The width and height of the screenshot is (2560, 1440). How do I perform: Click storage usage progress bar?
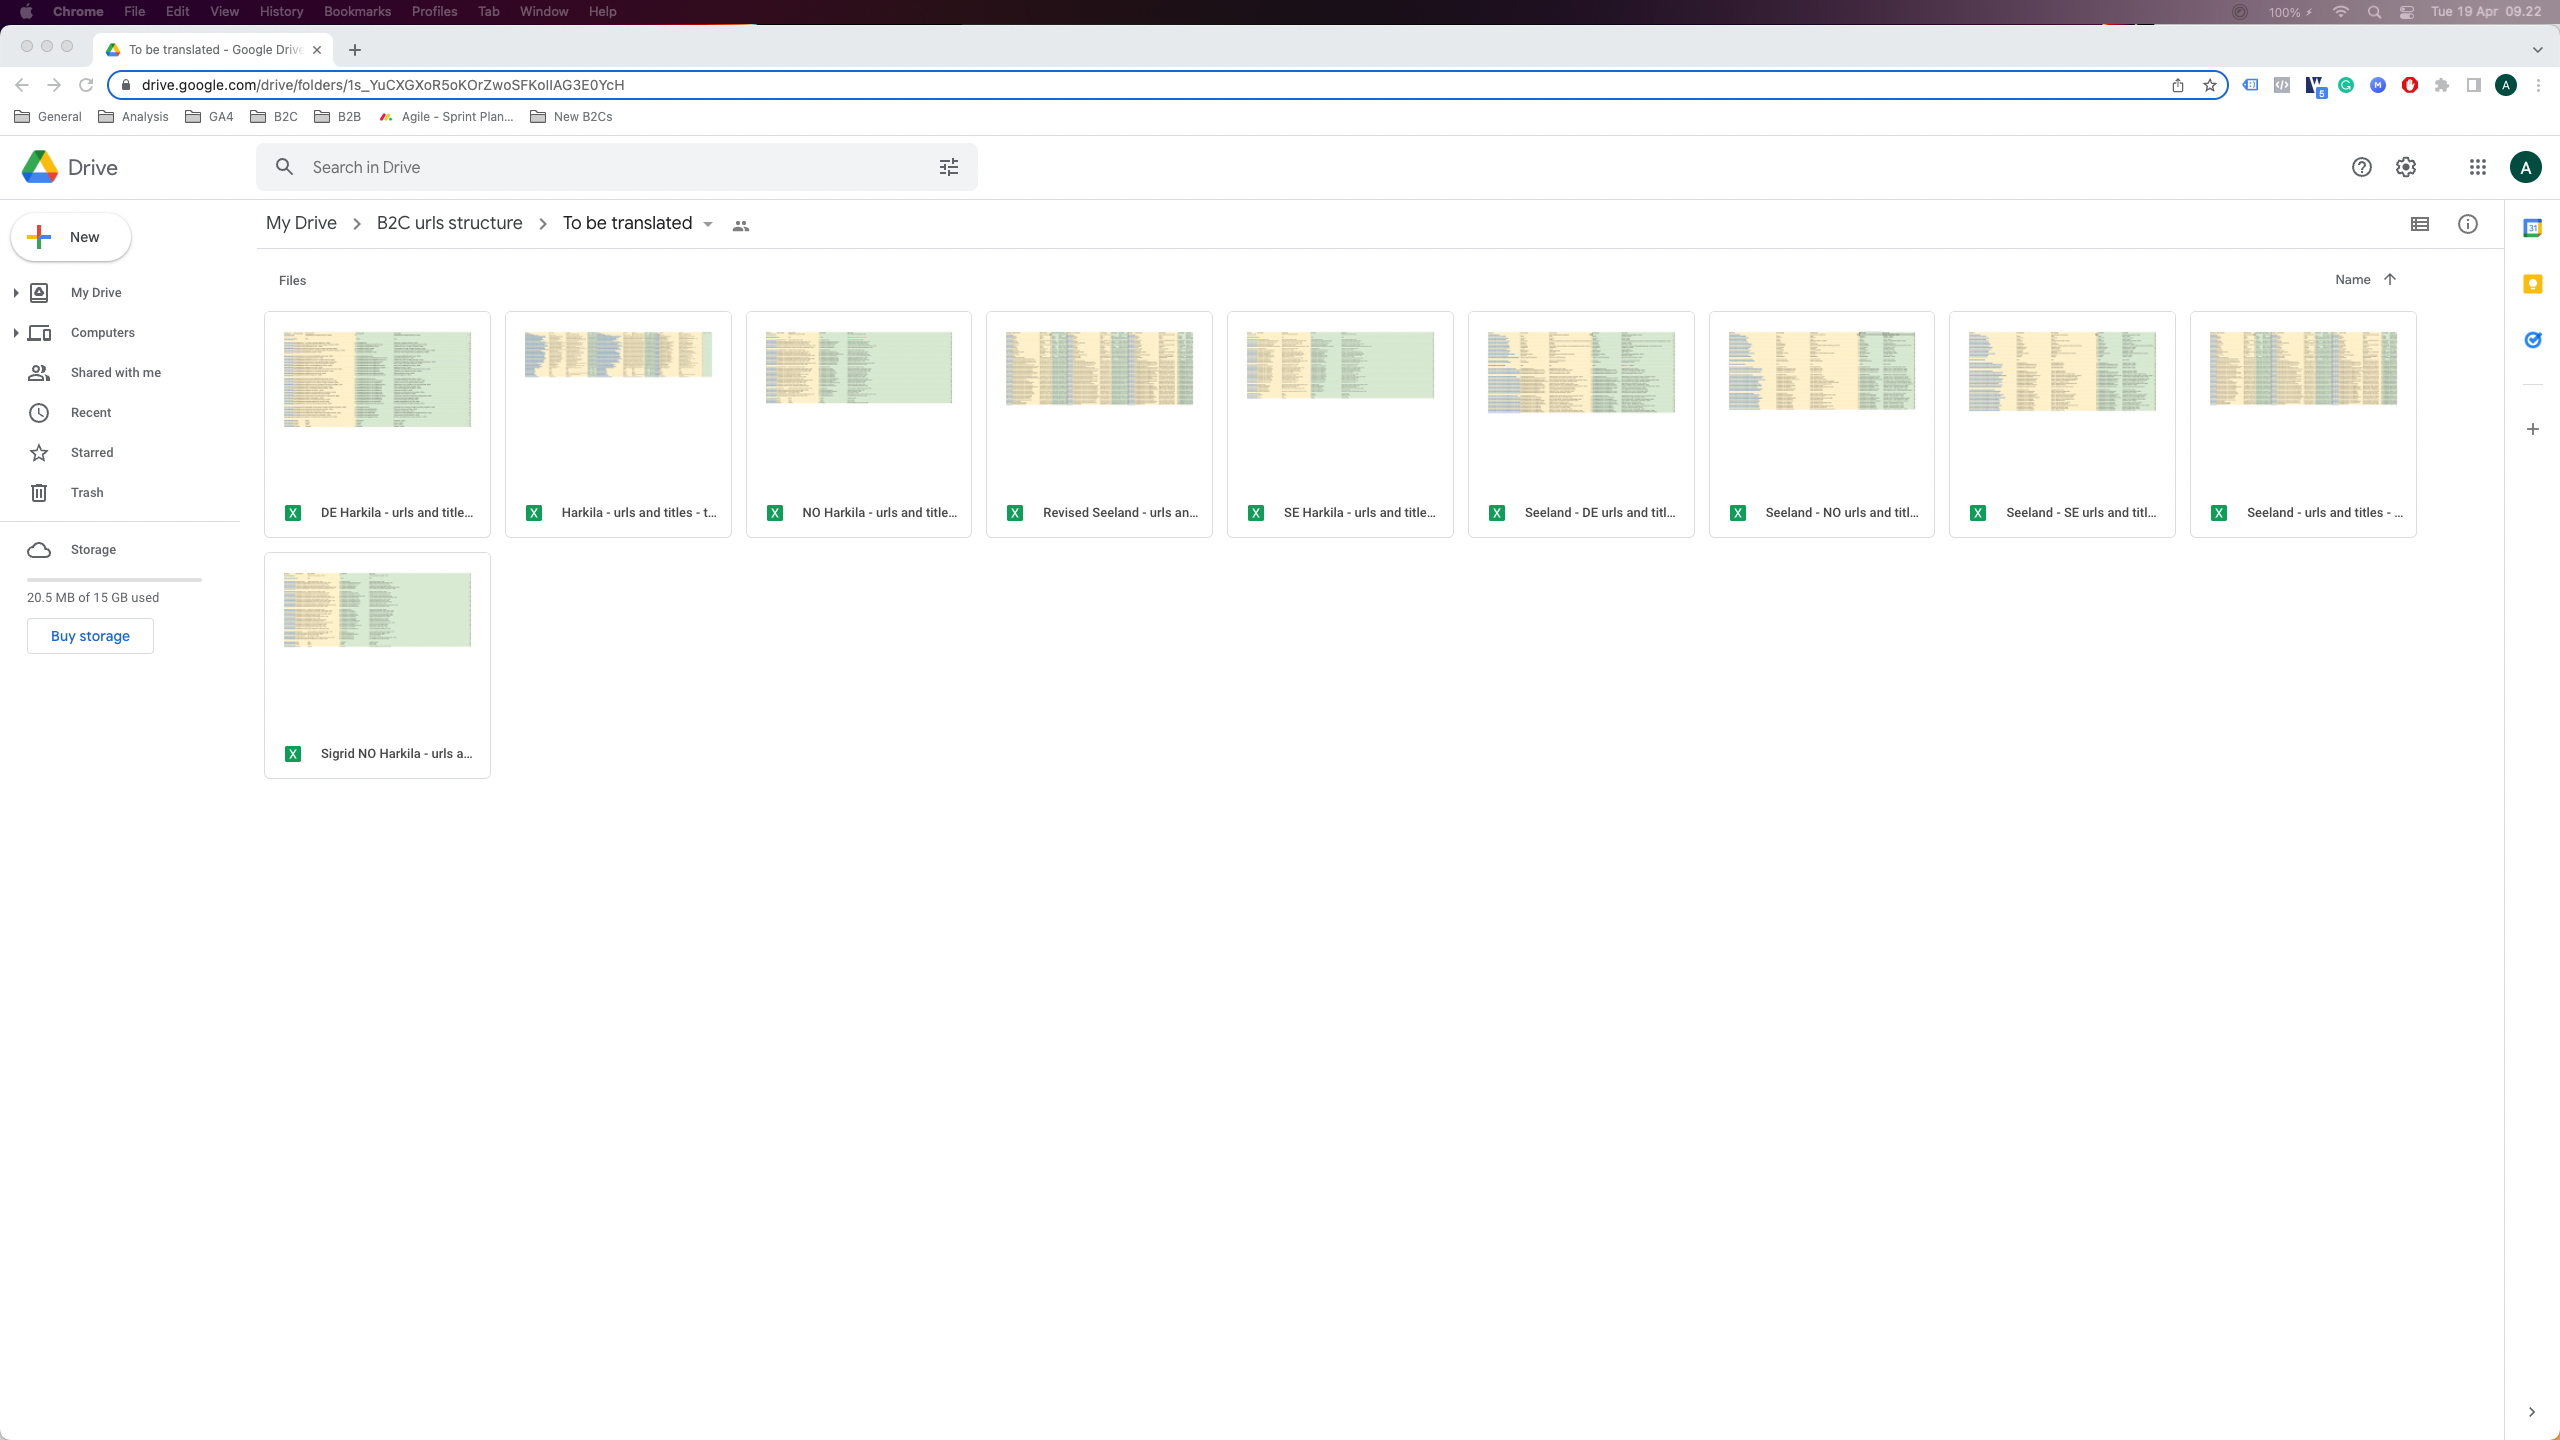[114, 579]
